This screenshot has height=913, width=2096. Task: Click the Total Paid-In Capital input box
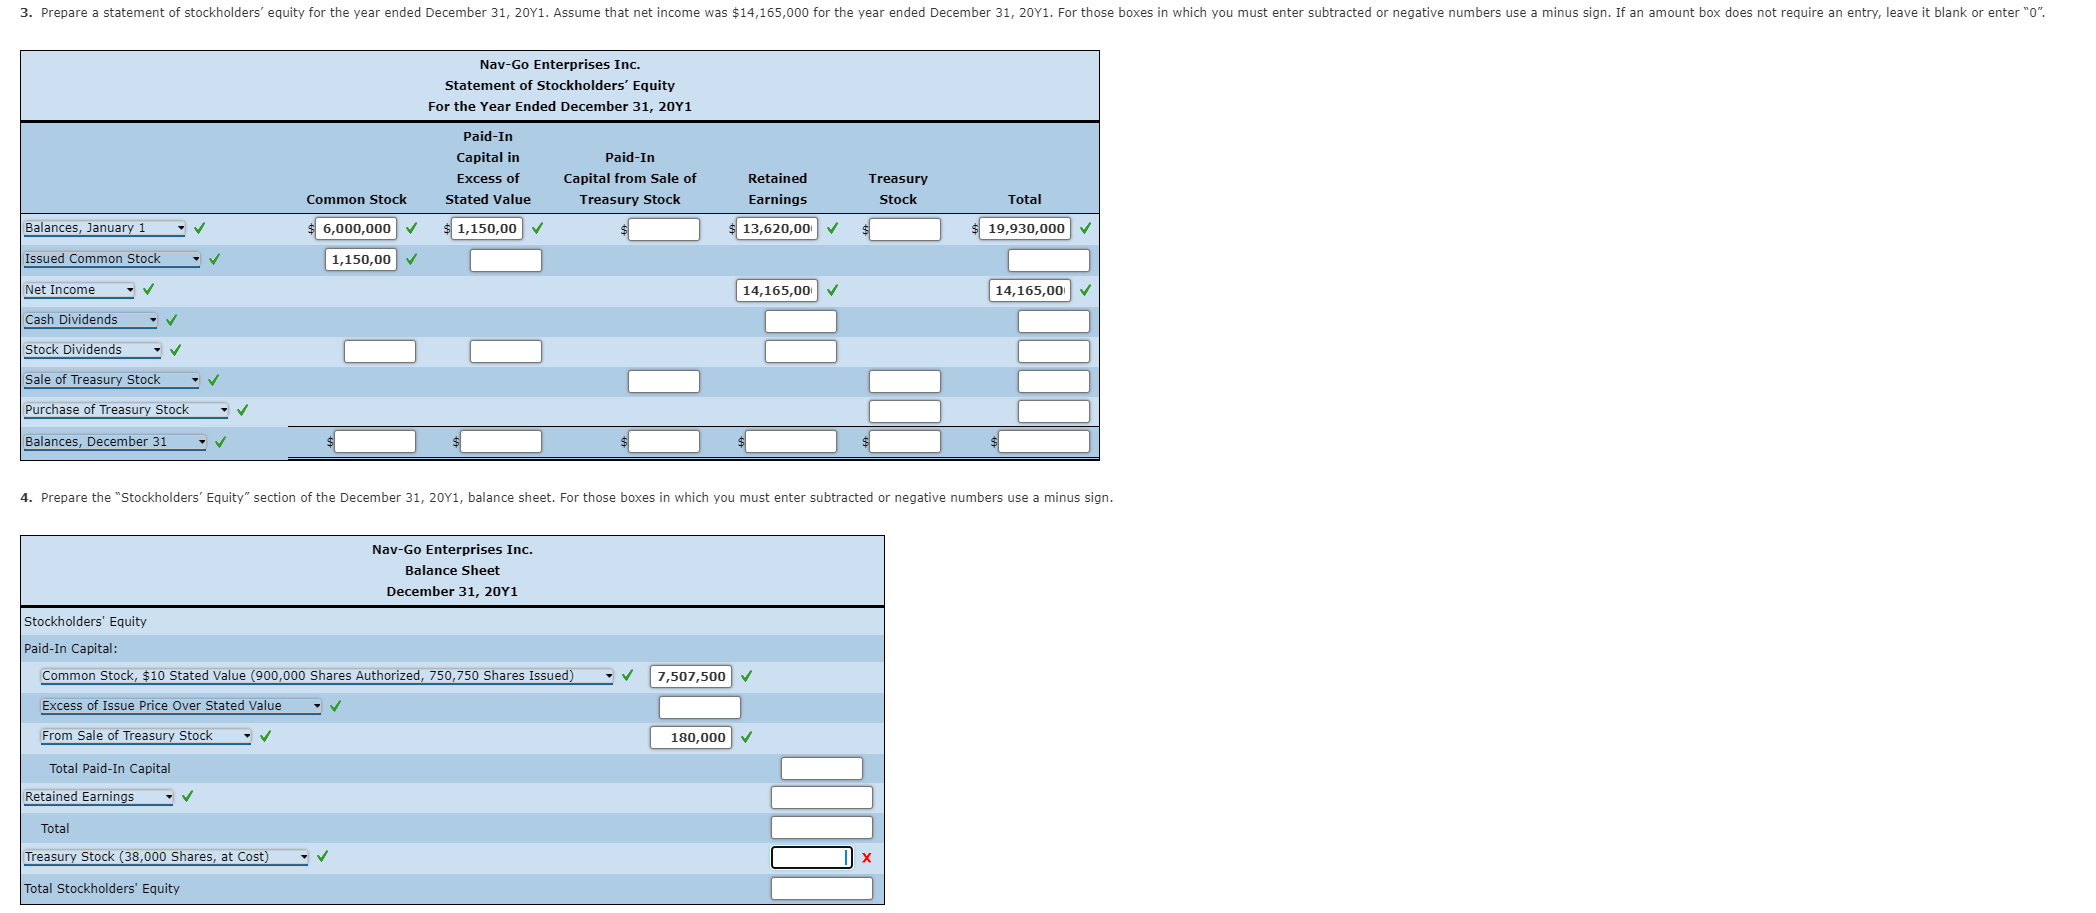tap(820, 768)
